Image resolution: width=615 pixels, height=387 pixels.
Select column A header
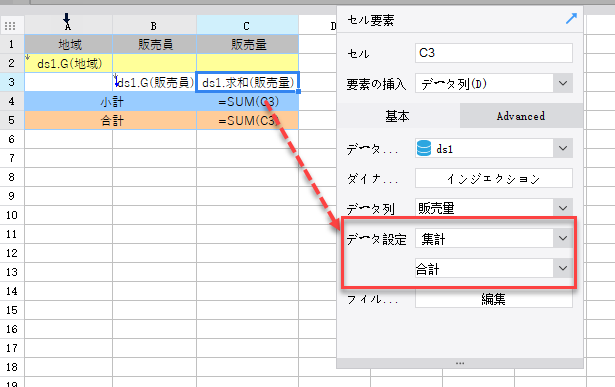pos(68,25)
